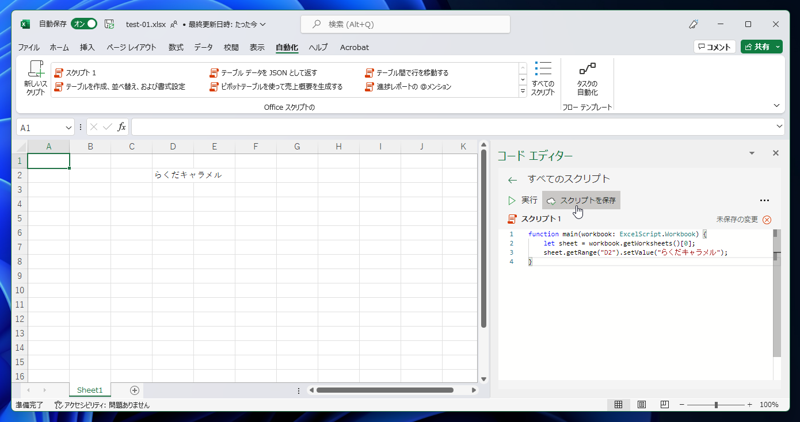Viewport: 800px width, 422px height.
Task: Run テーブルを作成、並べ替え、および書式設定 script
Action: [120, 87]
